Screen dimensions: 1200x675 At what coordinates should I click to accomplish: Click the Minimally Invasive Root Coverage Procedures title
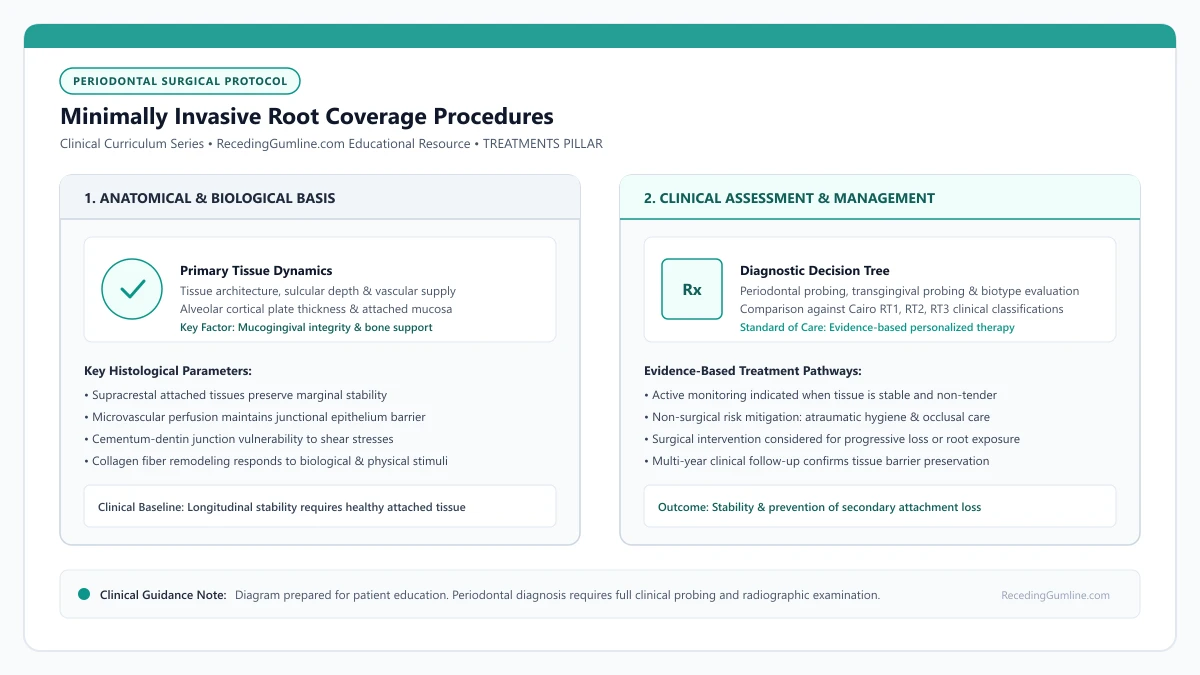point(307,116)
